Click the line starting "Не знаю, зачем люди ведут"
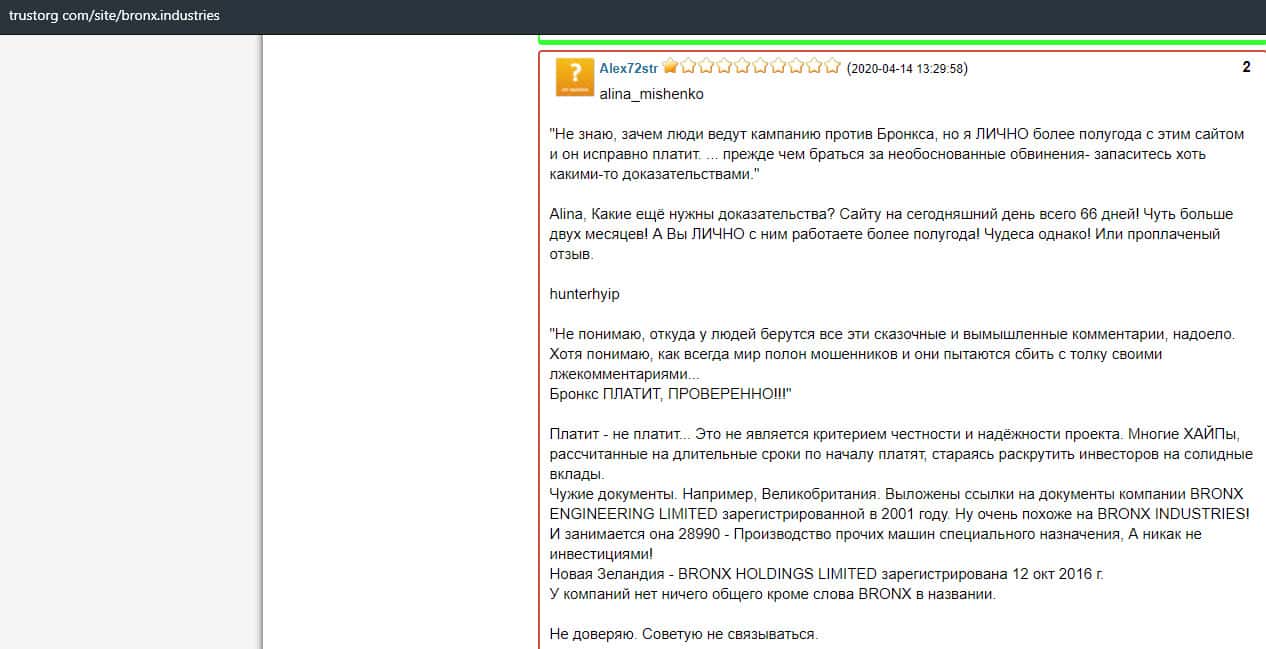This screenshot has width=1266, height=649. point(897,134)
